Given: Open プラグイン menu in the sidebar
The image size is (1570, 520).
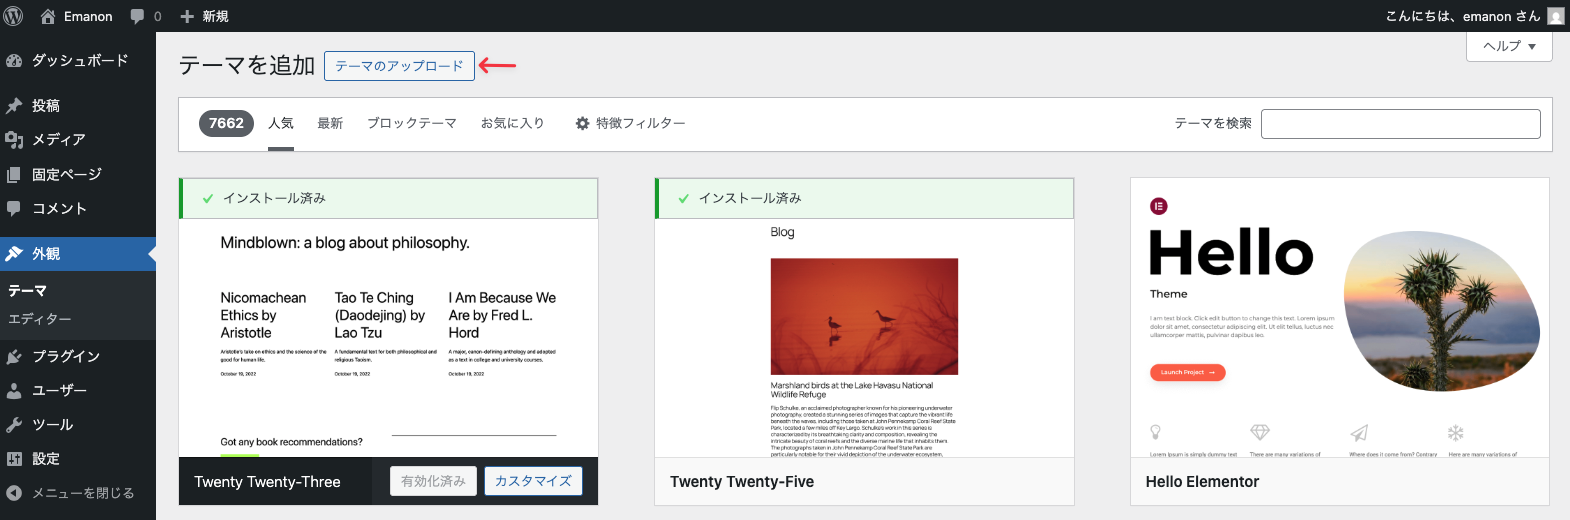Looking at the screenshot, I should click(x=65, y=356).
